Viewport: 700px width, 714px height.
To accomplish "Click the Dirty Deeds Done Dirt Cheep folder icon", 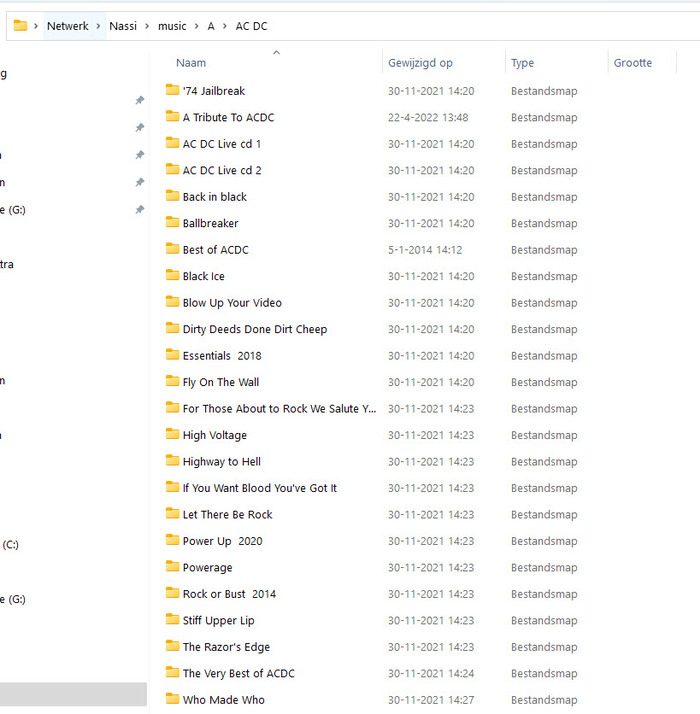I will pos(172,328).
